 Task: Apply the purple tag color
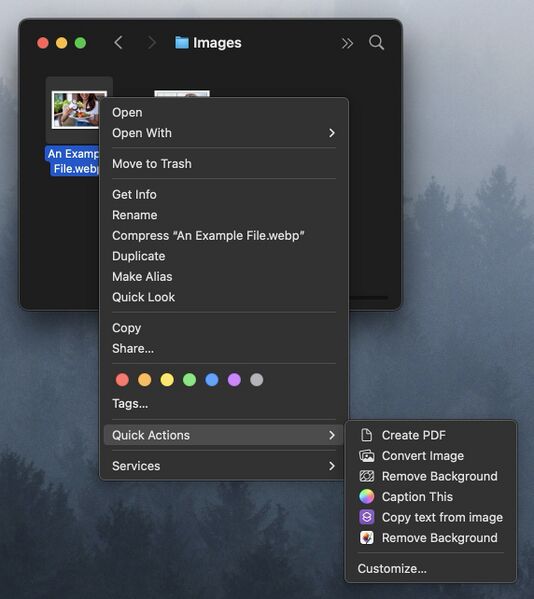pos(234,380)
